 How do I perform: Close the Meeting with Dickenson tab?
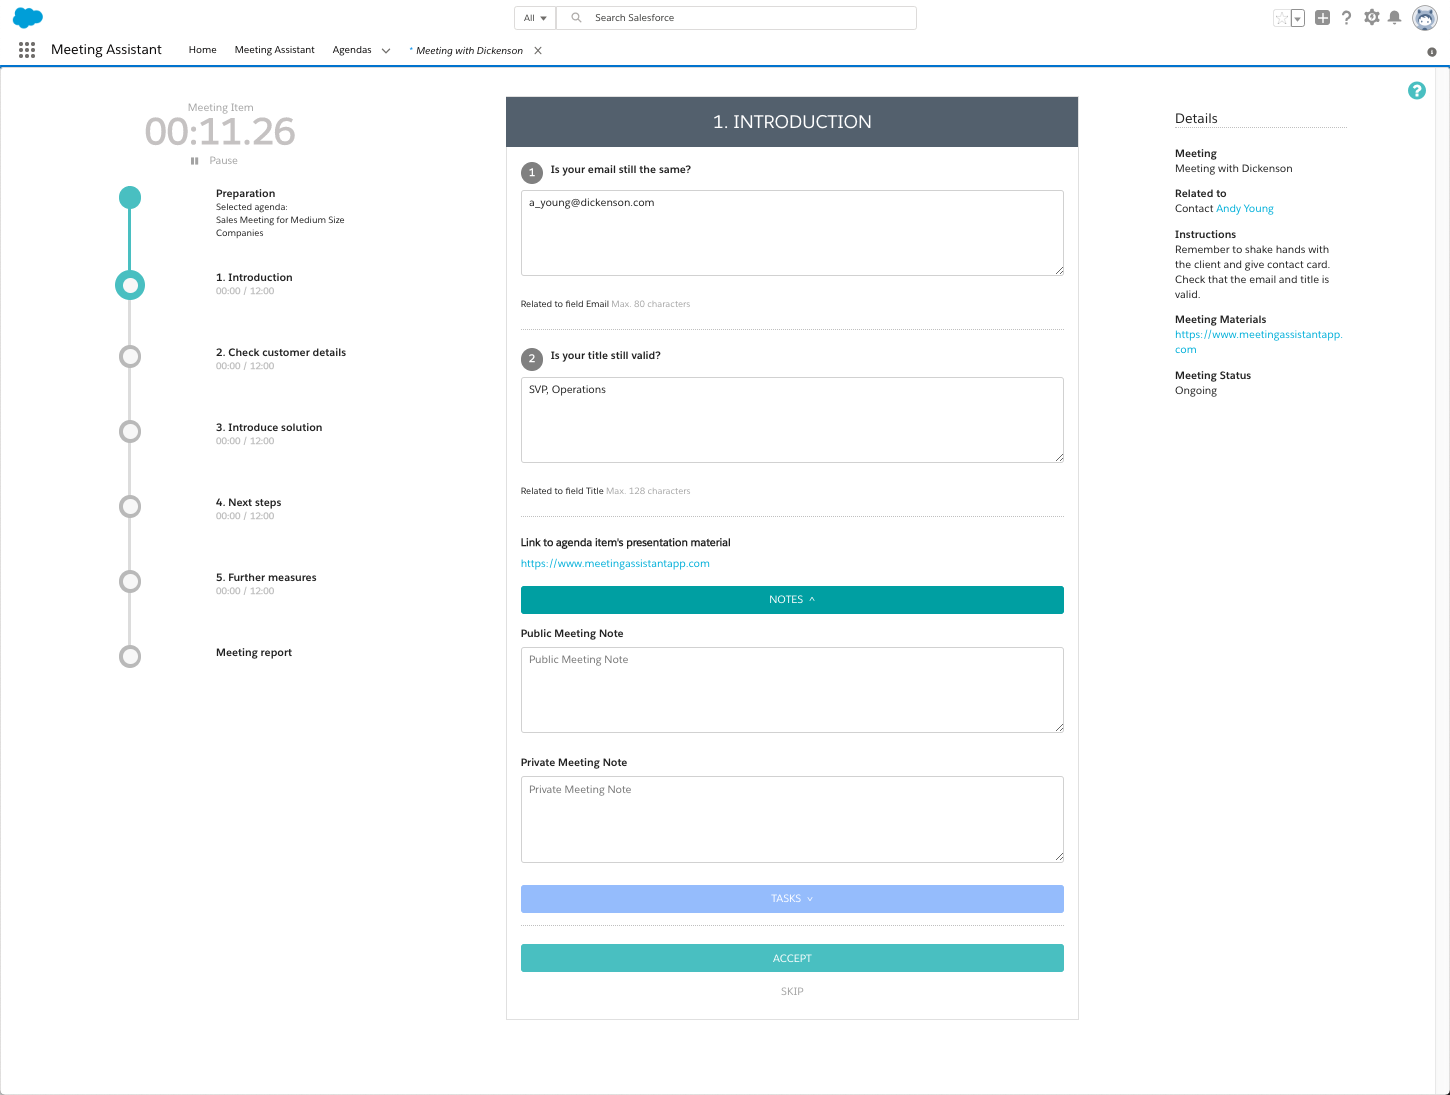538,50
